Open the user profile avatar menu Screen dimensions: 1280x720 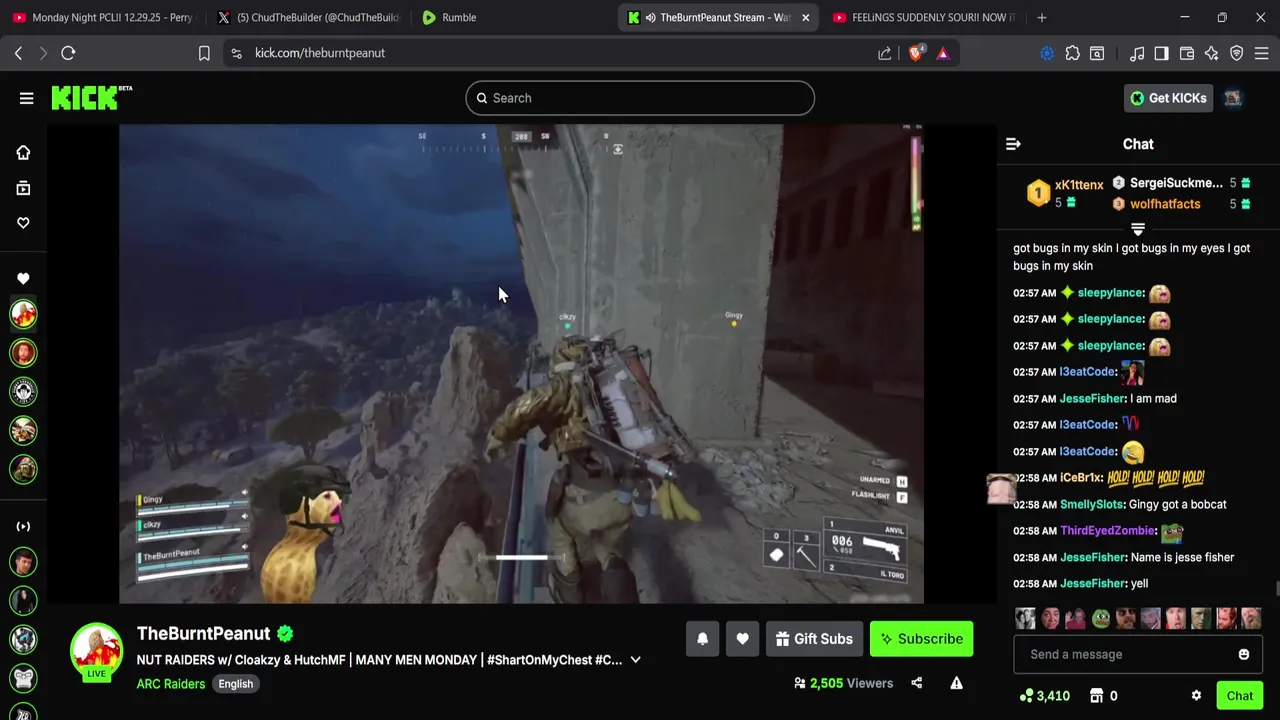1233,98
